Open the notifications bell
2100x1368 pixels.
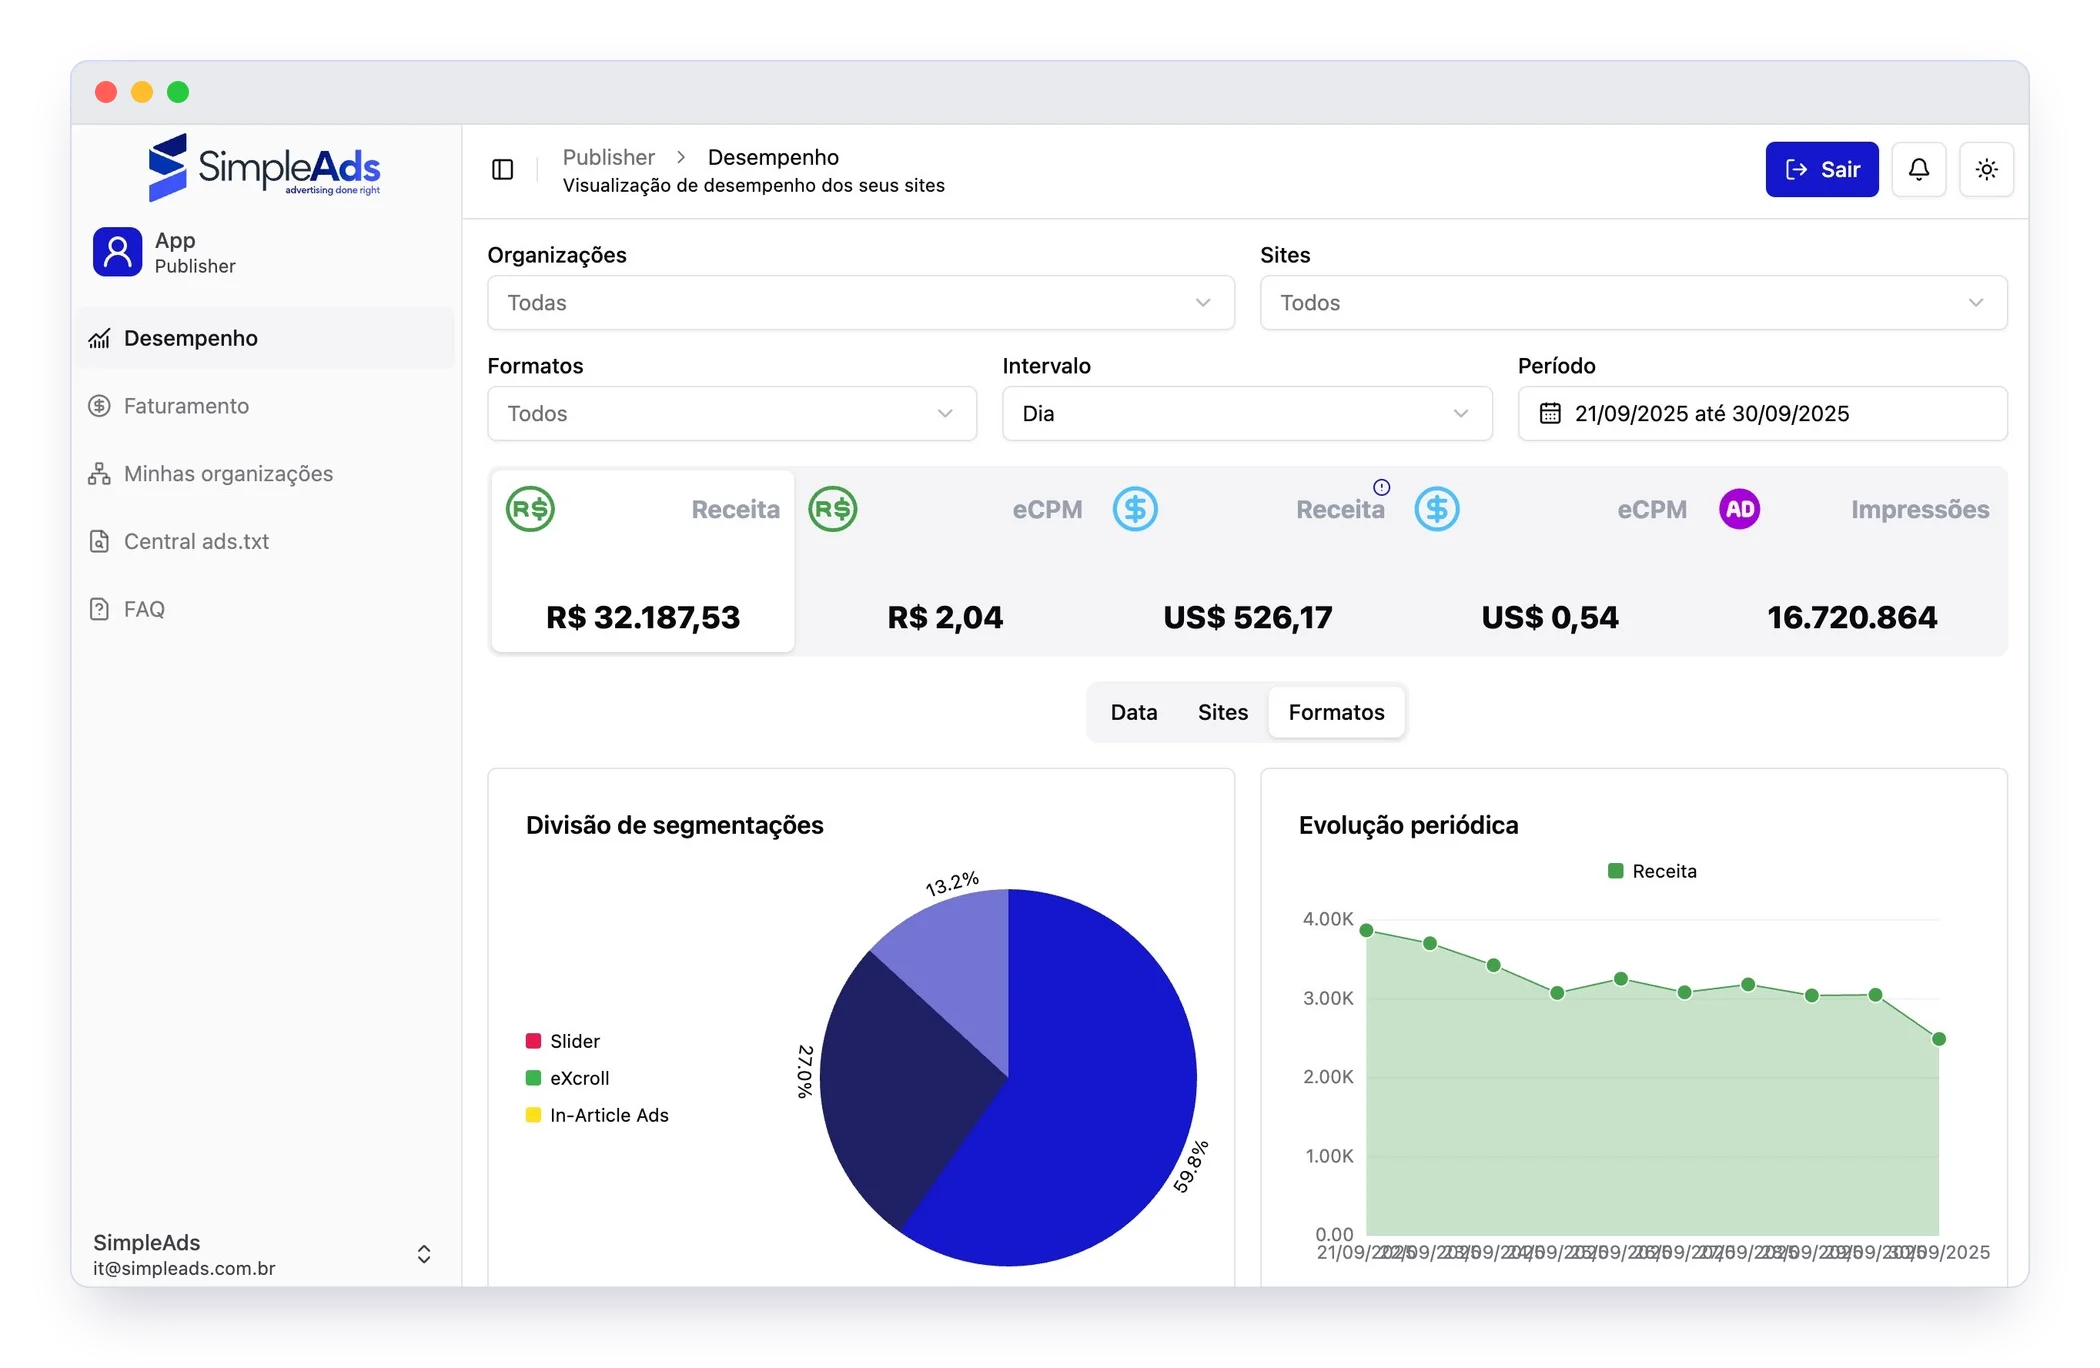pos(1918,170)
